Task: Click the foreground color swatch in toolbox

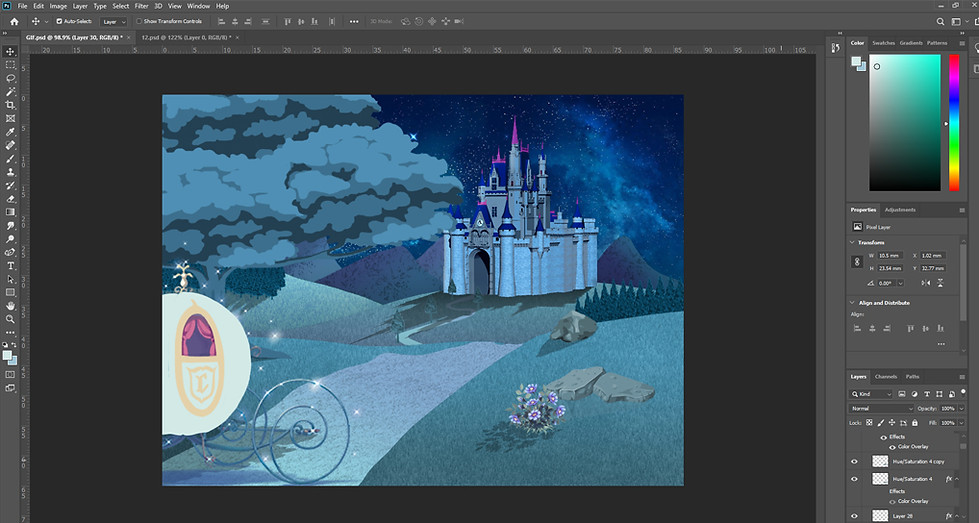Action: [7, 356]
